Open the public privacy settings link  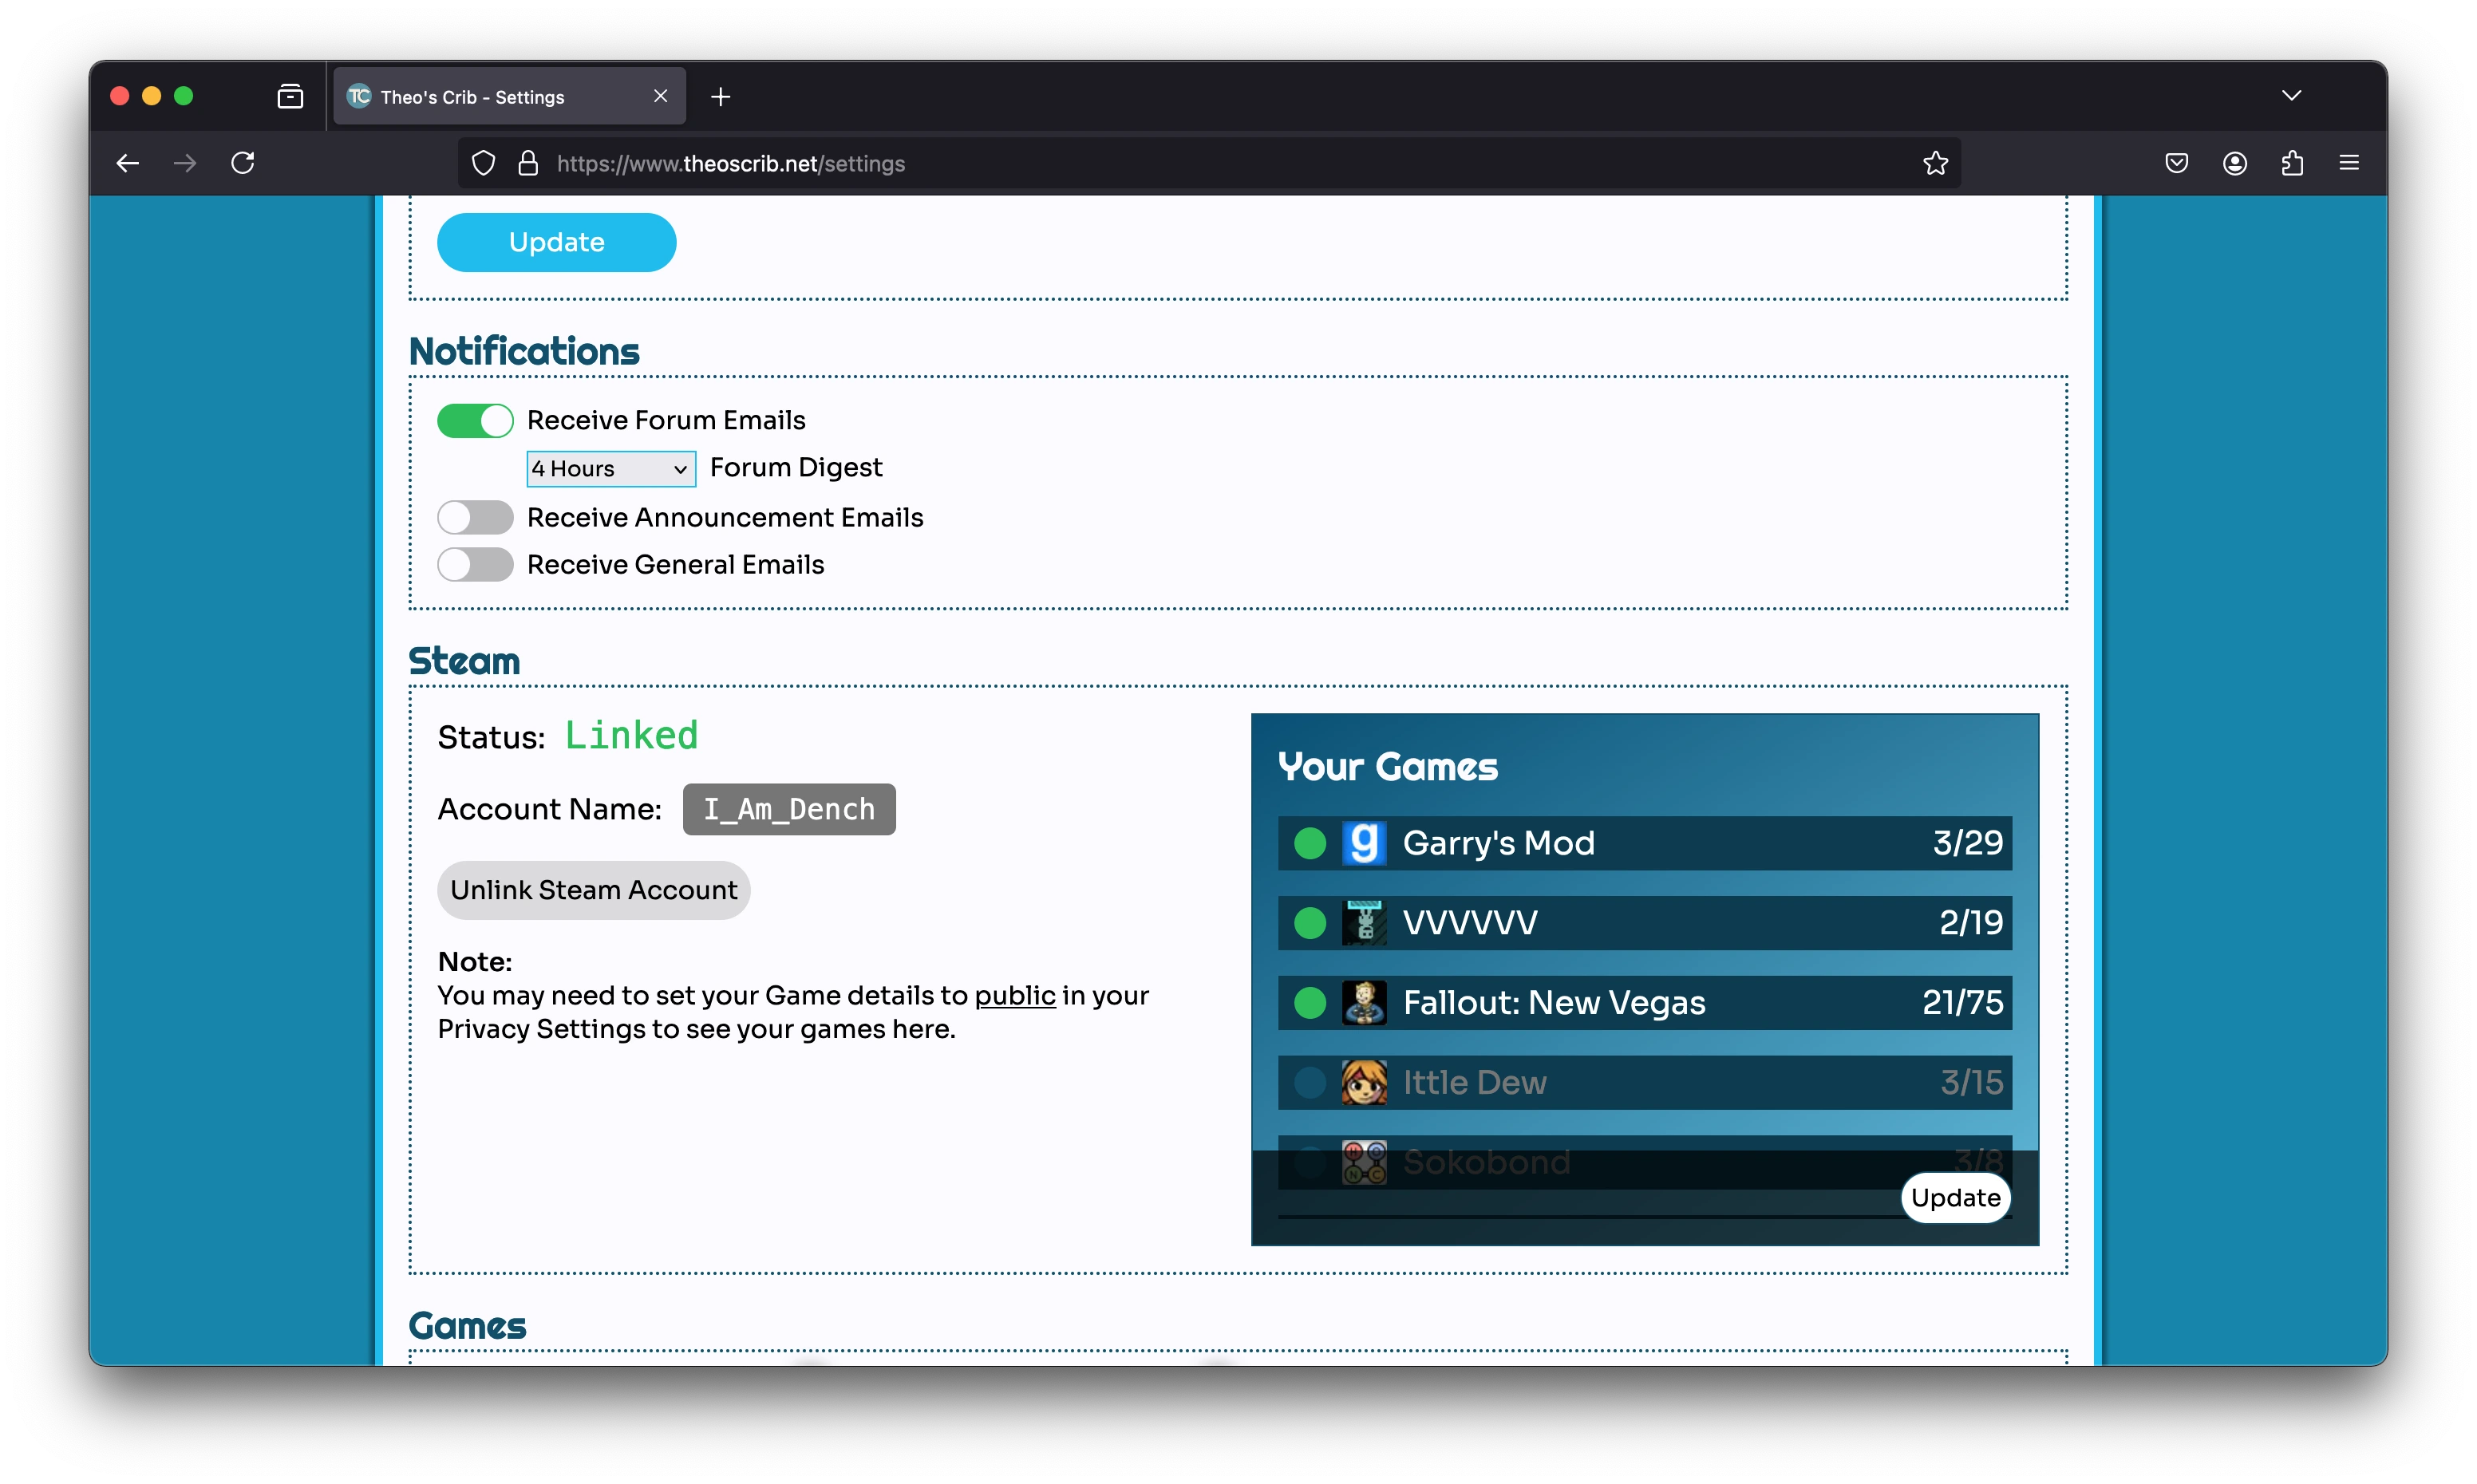click(x=1014, y=995)
